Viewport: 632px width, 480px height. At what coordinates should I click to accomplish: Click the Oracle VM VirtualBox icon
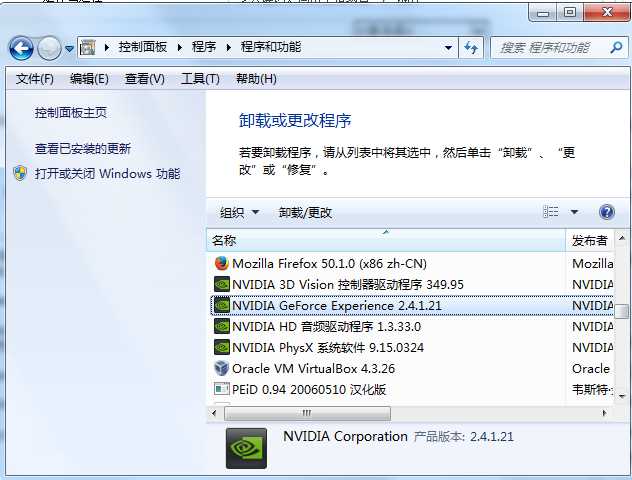(221, 368)
